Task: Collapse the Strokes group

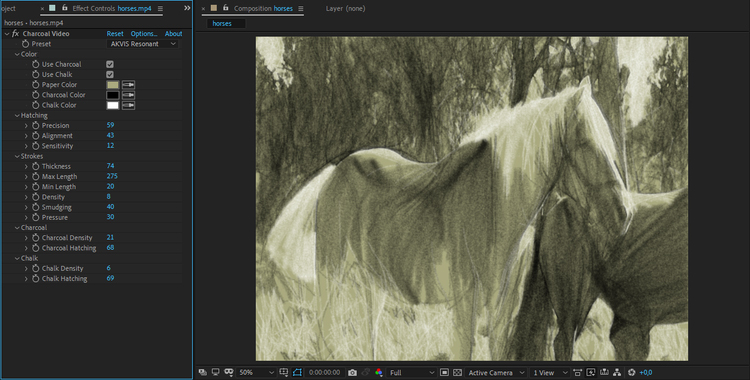Action: [17, 156]
